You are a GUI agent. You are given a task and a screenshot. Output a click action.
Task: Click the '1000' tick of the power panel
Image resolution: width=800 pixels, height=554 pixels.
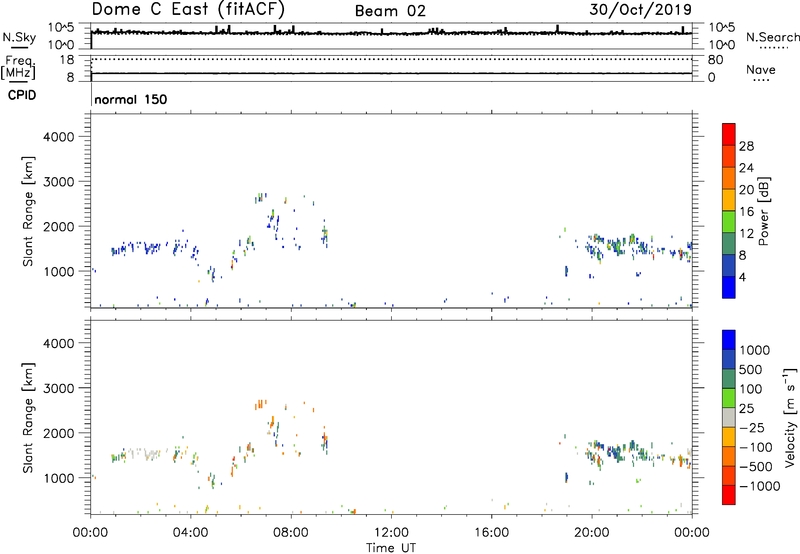(x=58, y=271)
